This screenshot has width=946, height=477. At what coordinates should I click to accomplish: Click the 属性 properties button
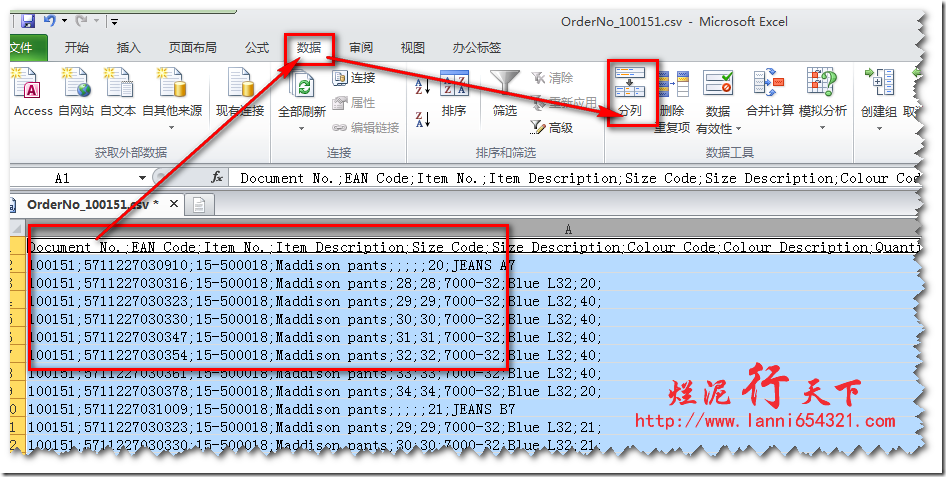click(354, 103)
